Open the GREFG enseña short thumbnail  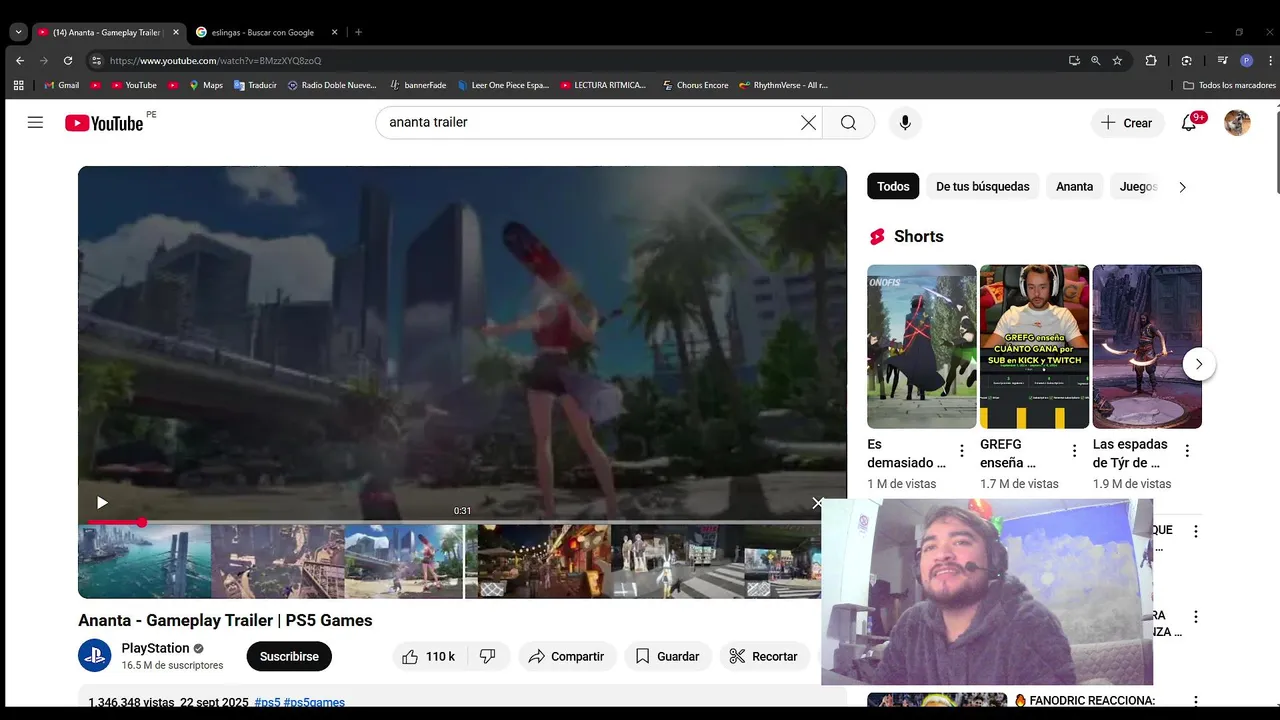1034,347
